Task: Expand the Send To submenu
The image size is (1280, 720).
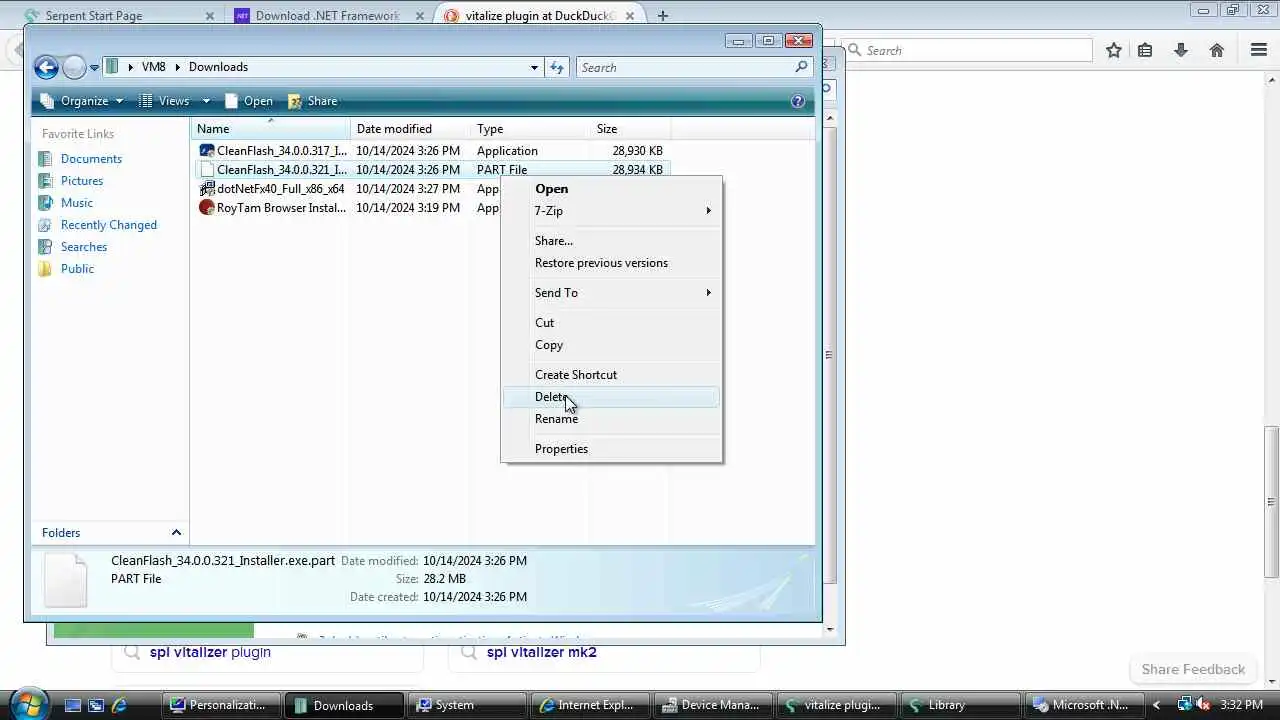Action: click(x=611, y=293)
